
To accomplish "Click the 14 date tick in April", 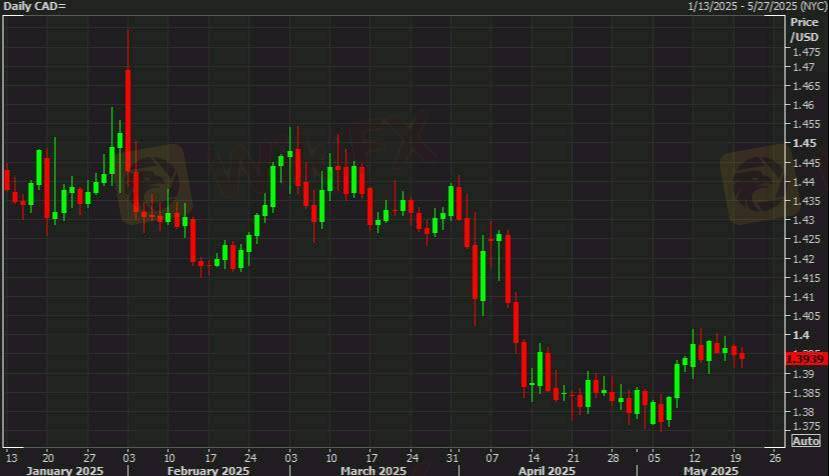I will [534, 457].
